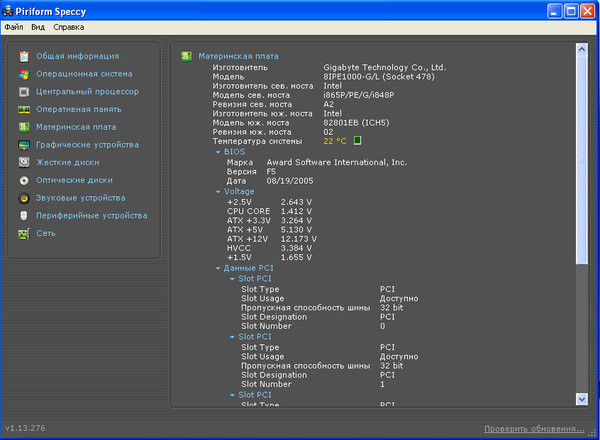The height and width of the screenshot is (440, 600).
Task: Click the Piriform Speccy title bar icon
Action: [7, 11]
